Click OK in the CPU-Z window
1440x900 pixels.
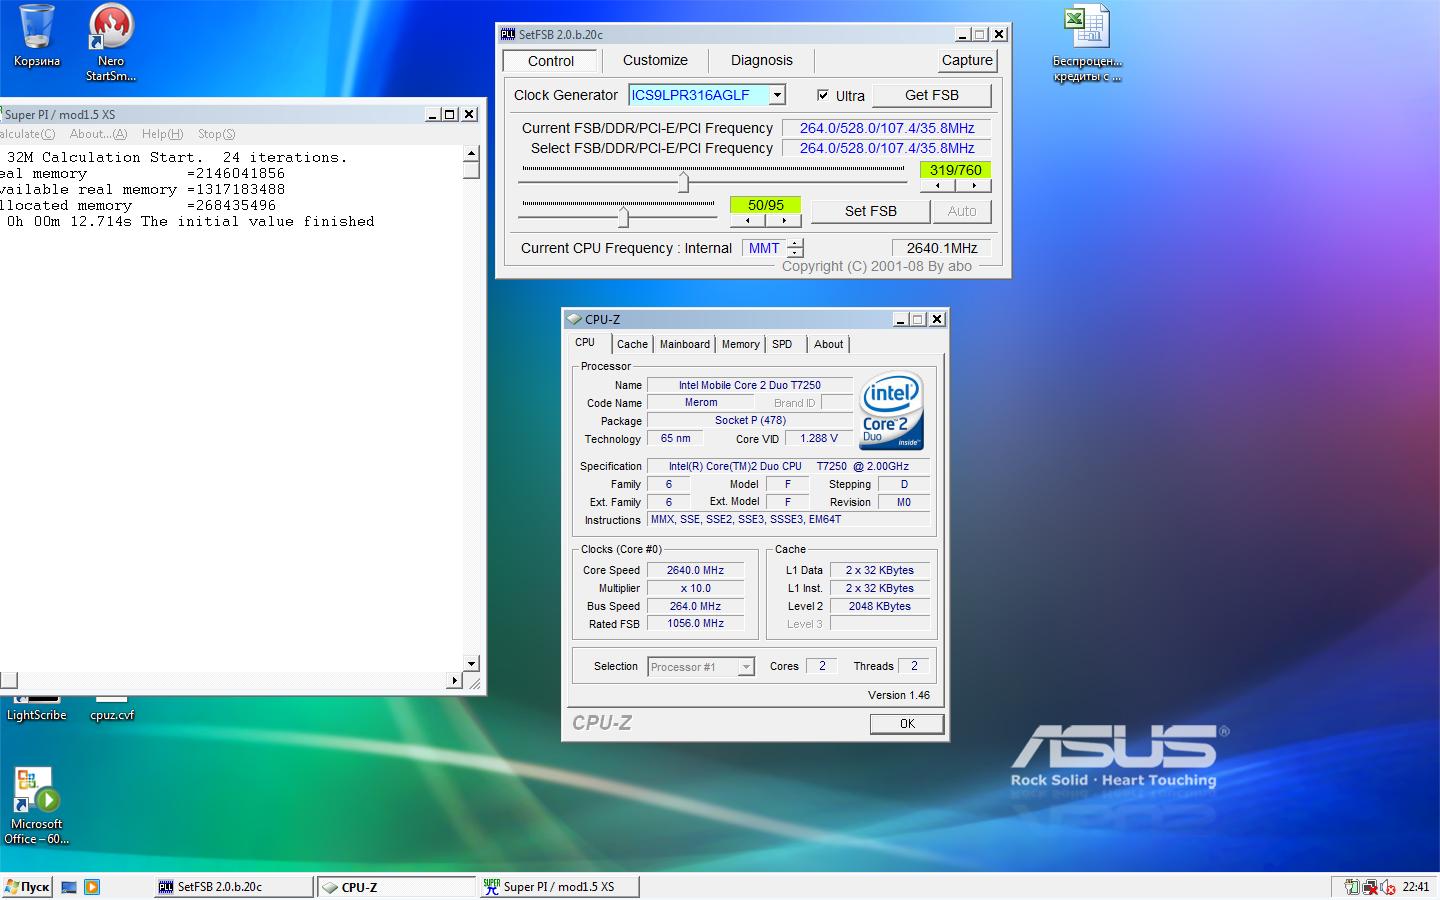pyautogui.click(x=907, y=724)
